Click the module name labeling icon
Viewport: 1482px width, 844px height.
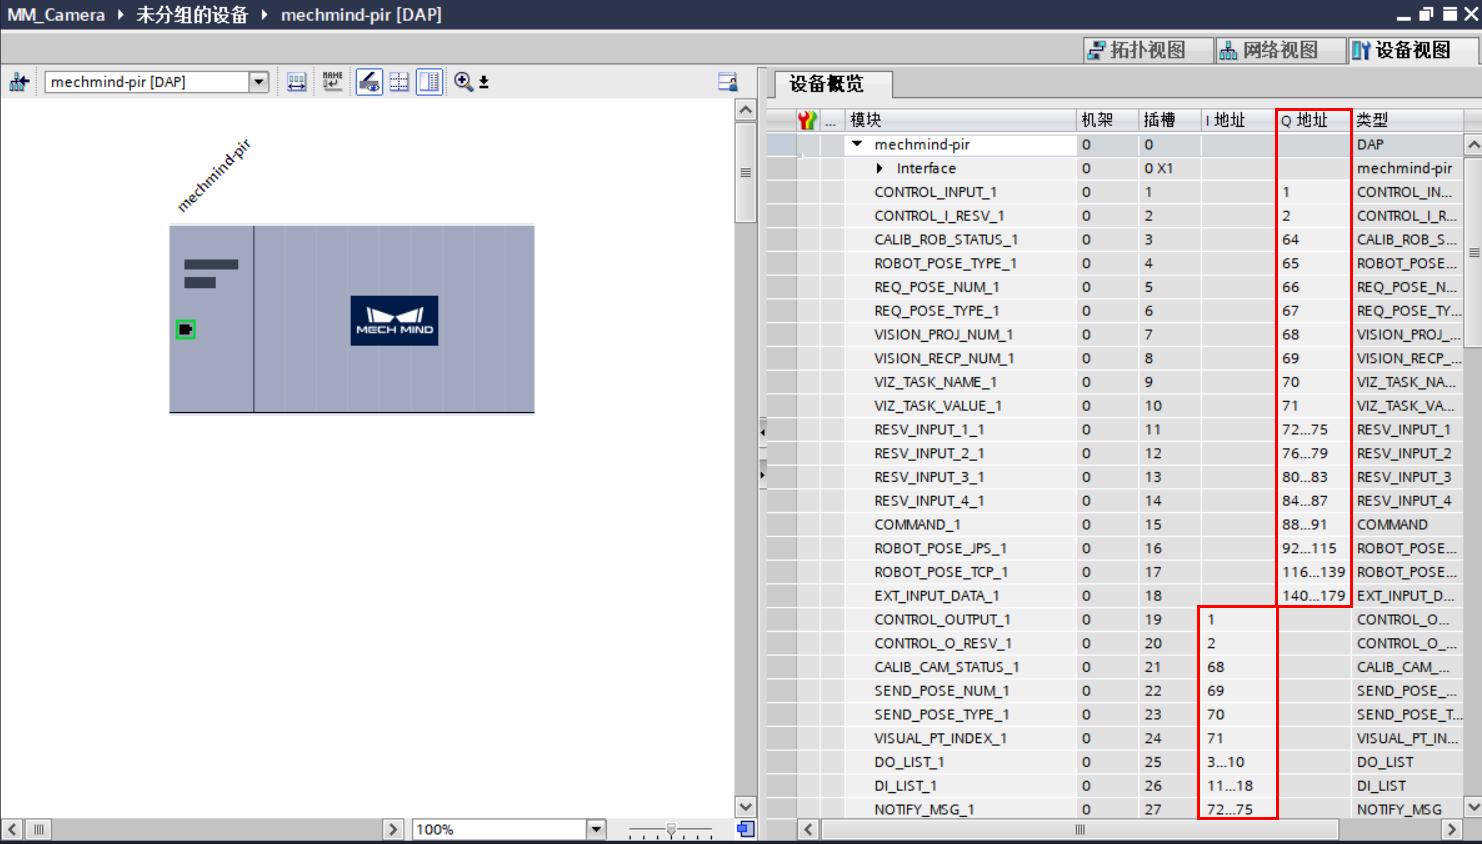click(x=333, y=81)
